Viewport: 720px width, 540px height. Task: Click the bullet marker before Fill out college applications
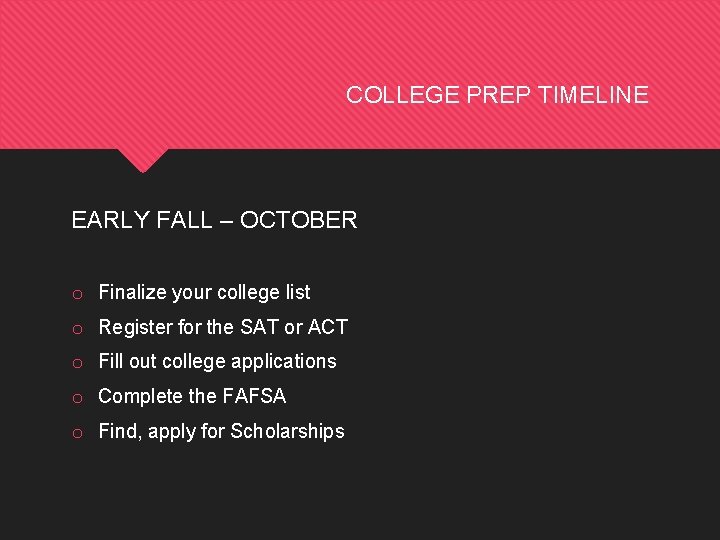(x=77, y=362)
